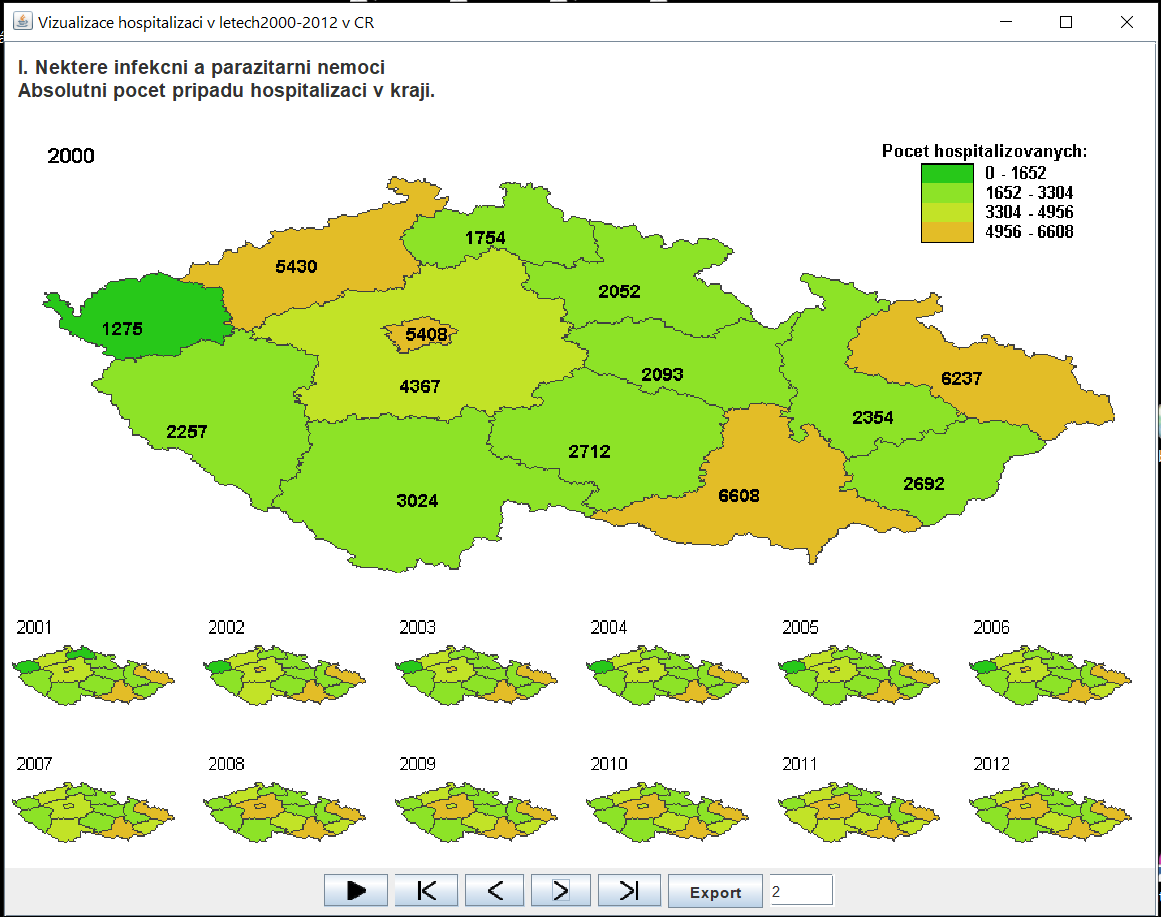Pick the 2012 map thumbnail
Viewport: 1161px width, 917px height.
[x=1050, y=812]
